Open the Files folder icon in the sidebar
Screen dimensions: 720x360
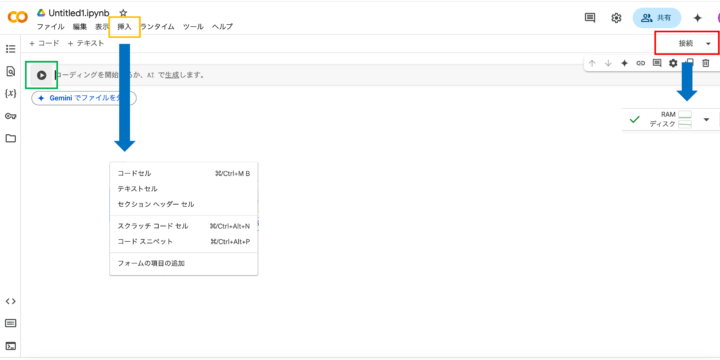[x=10, y=138]
